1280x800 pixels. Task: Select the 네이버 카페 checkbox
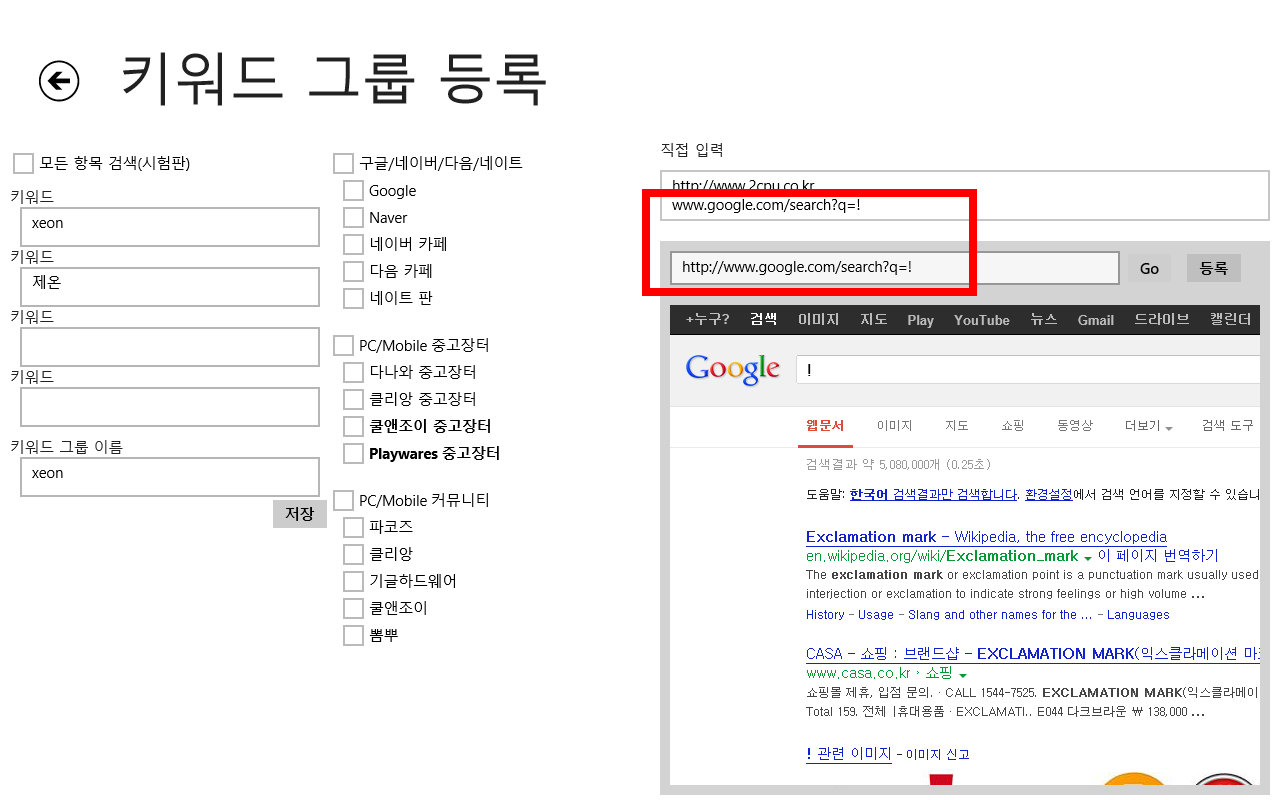(x=353, y=244)
